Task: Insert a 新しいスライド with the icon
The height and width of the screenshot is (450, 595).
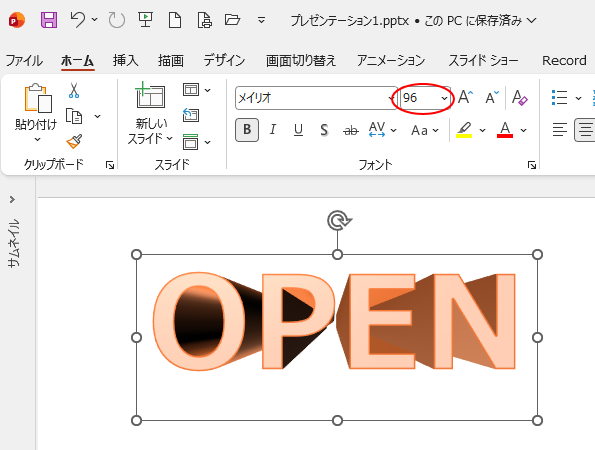Action: click(150, 95)
